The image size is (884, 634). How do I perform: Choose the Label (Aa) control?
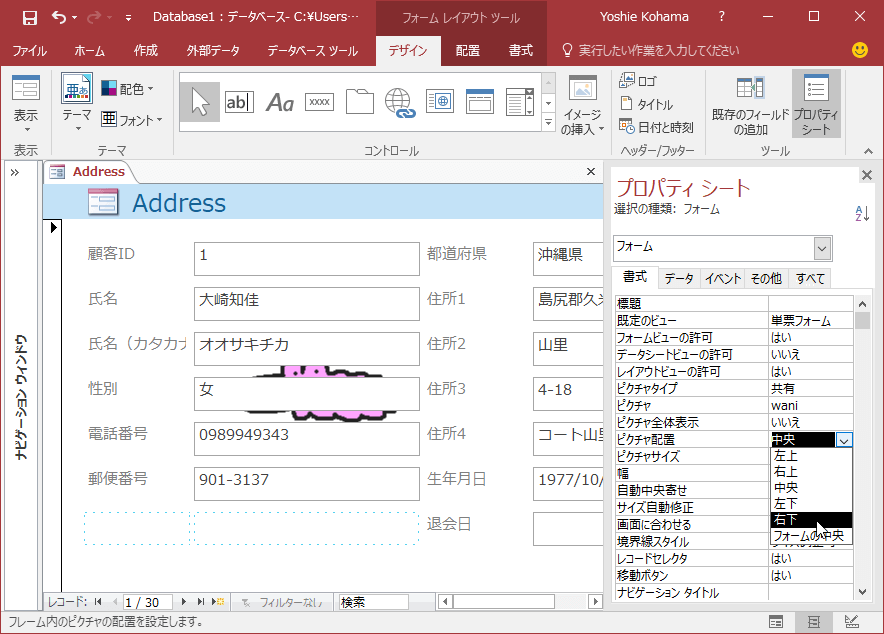[x=280, y=102]
